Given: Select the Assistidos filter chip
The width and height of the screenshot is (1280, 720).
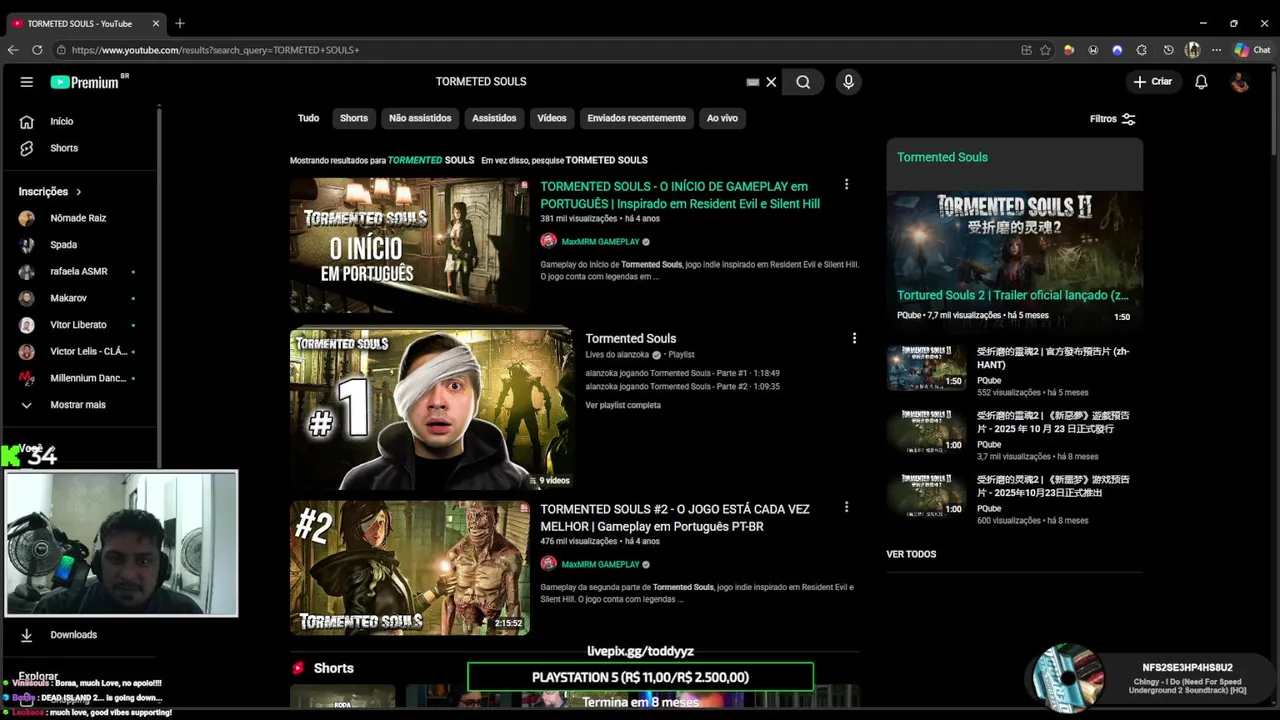Looking at the screenshot, I should pyautogui.click(x=494, y=118).
